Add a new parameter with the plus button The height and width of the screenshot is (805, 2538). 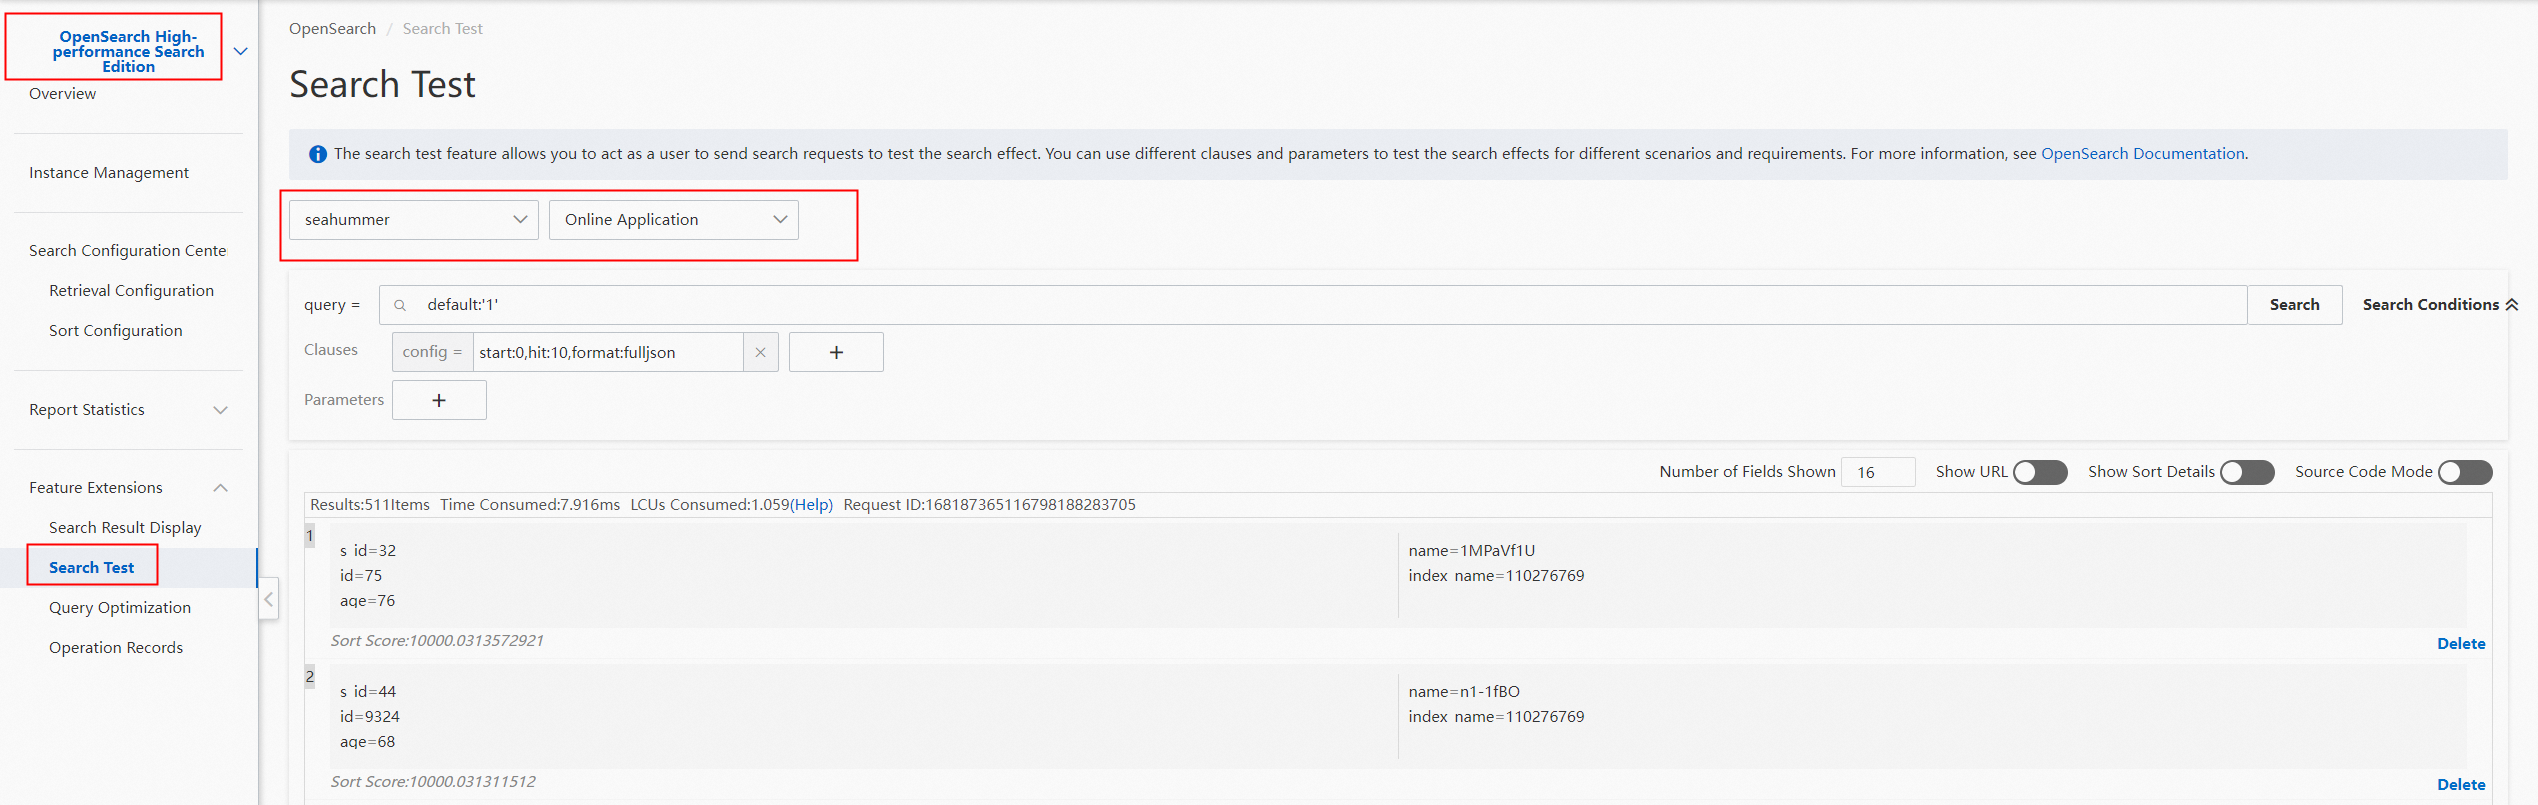439,400
